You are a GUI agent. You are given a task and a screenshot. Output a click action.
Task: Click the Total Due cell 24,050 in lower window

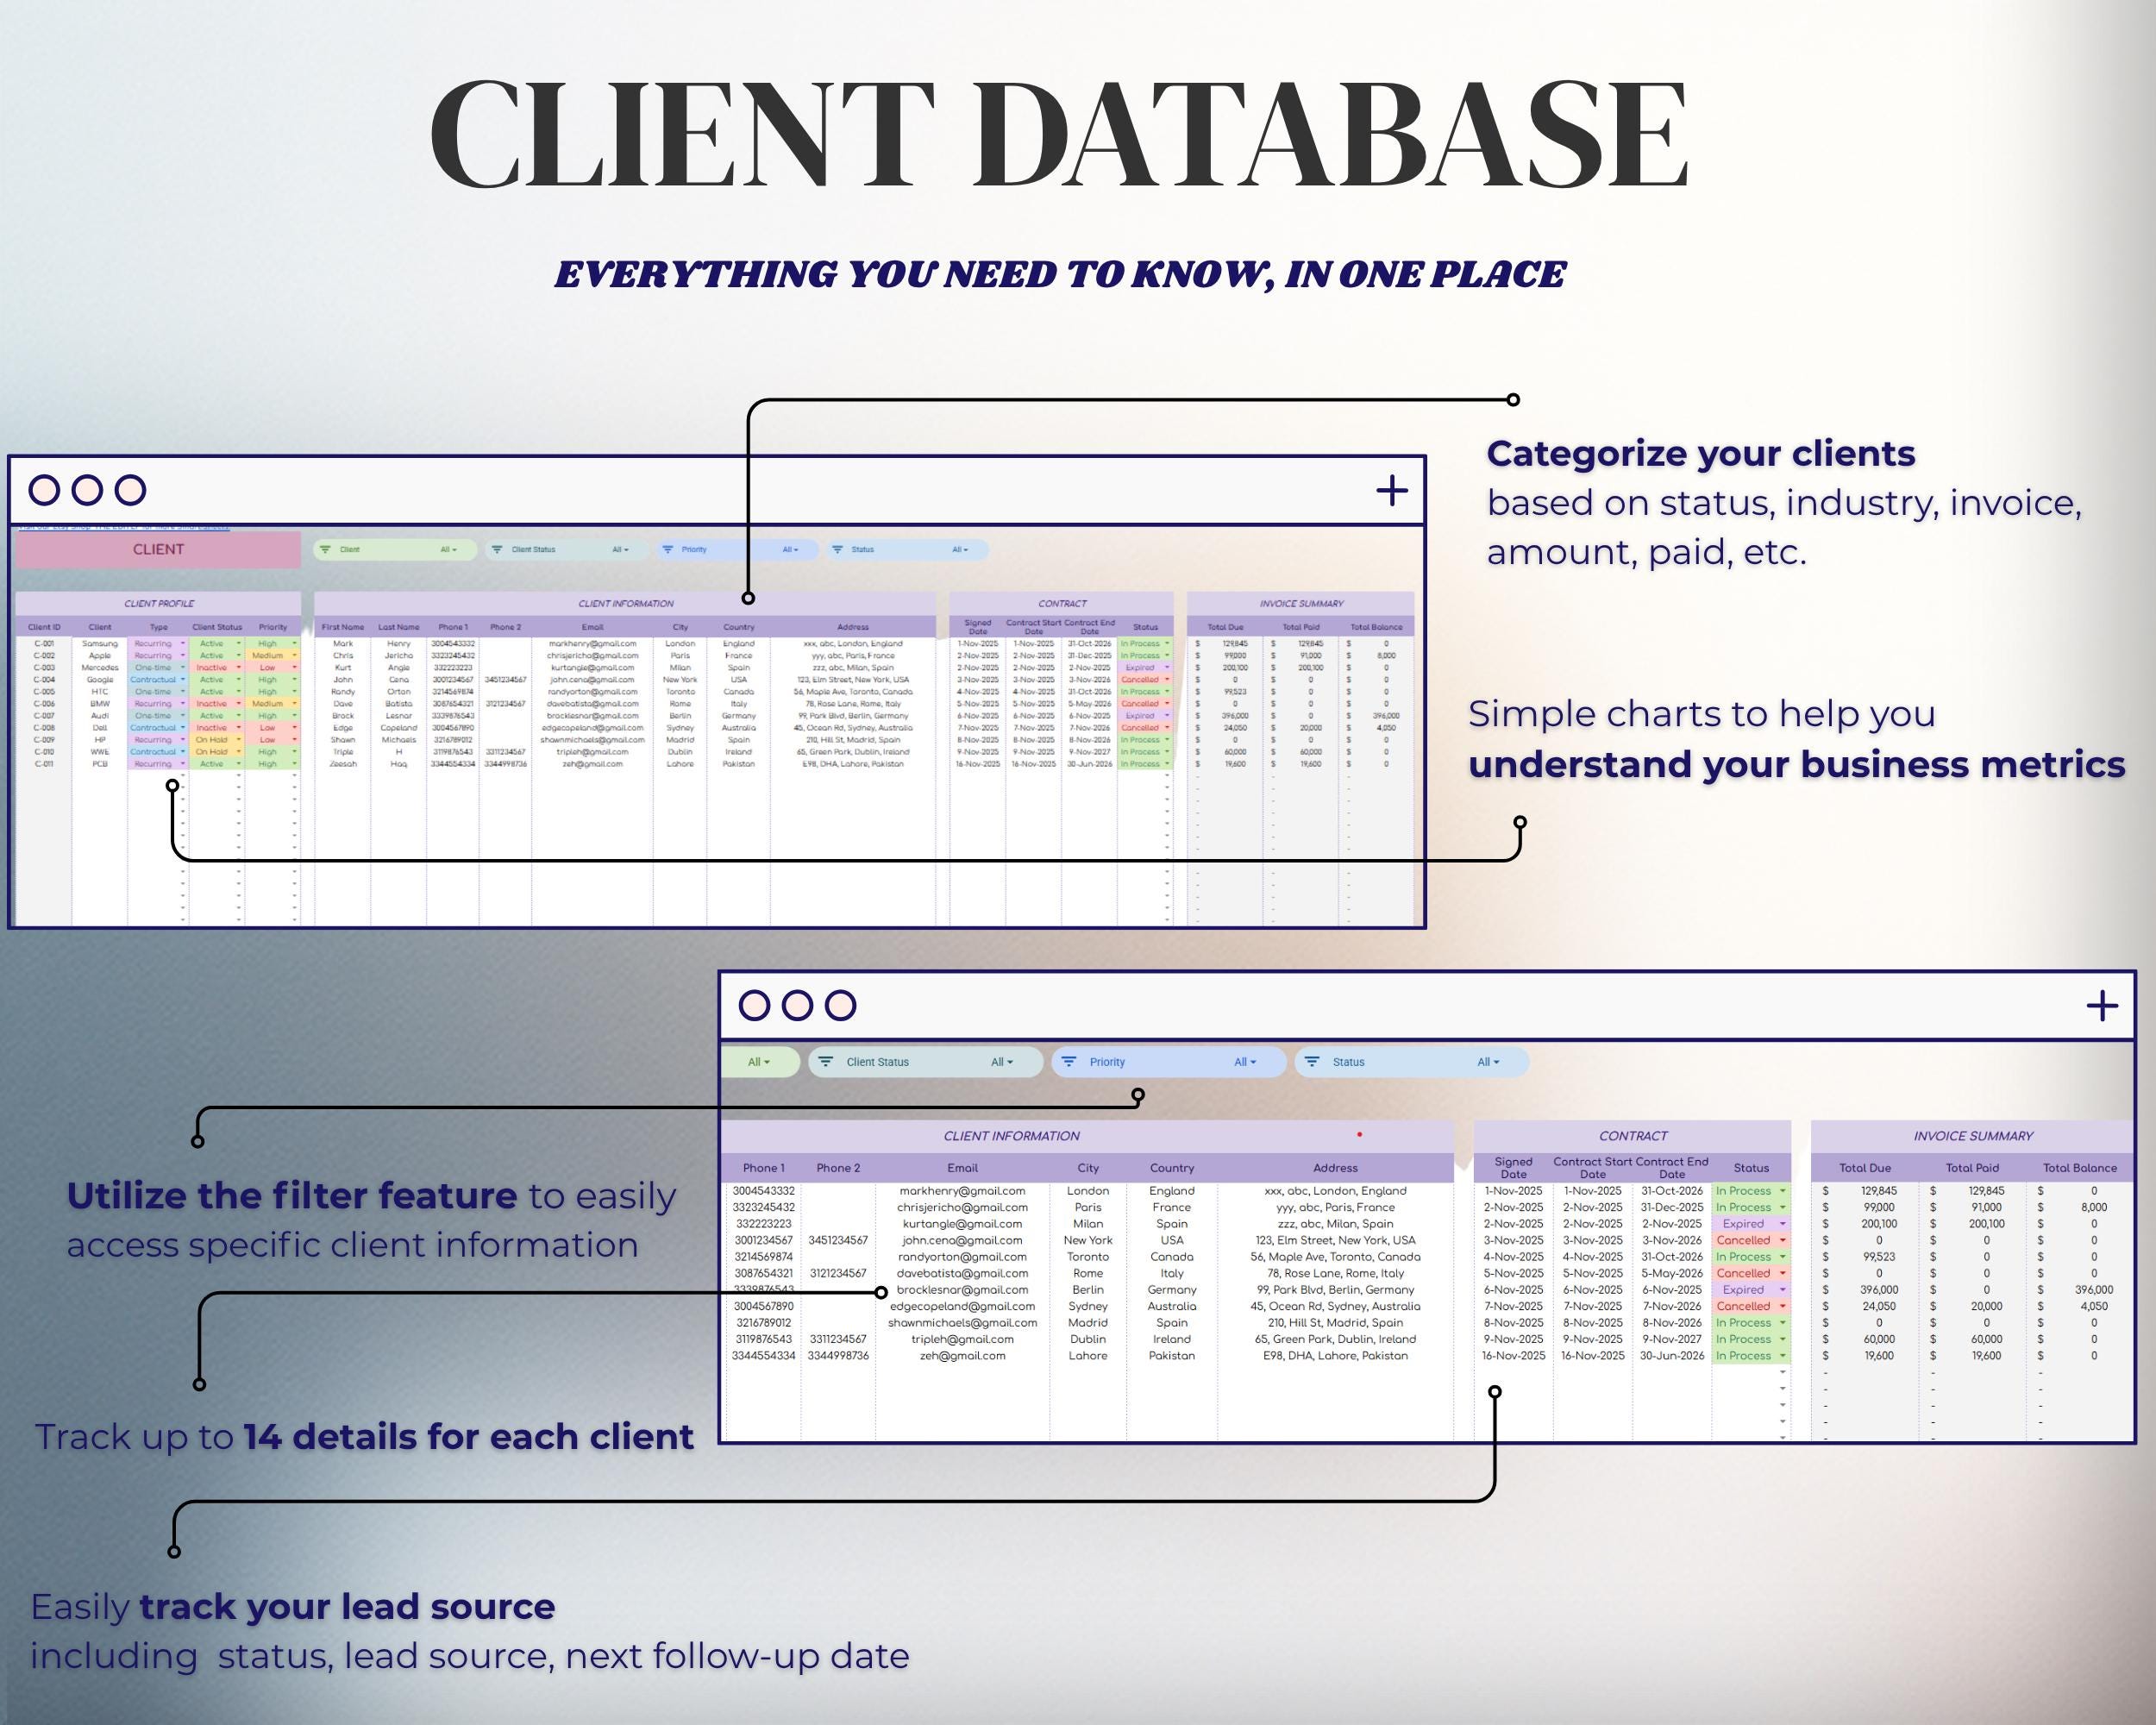[x=1866, y=1306]
